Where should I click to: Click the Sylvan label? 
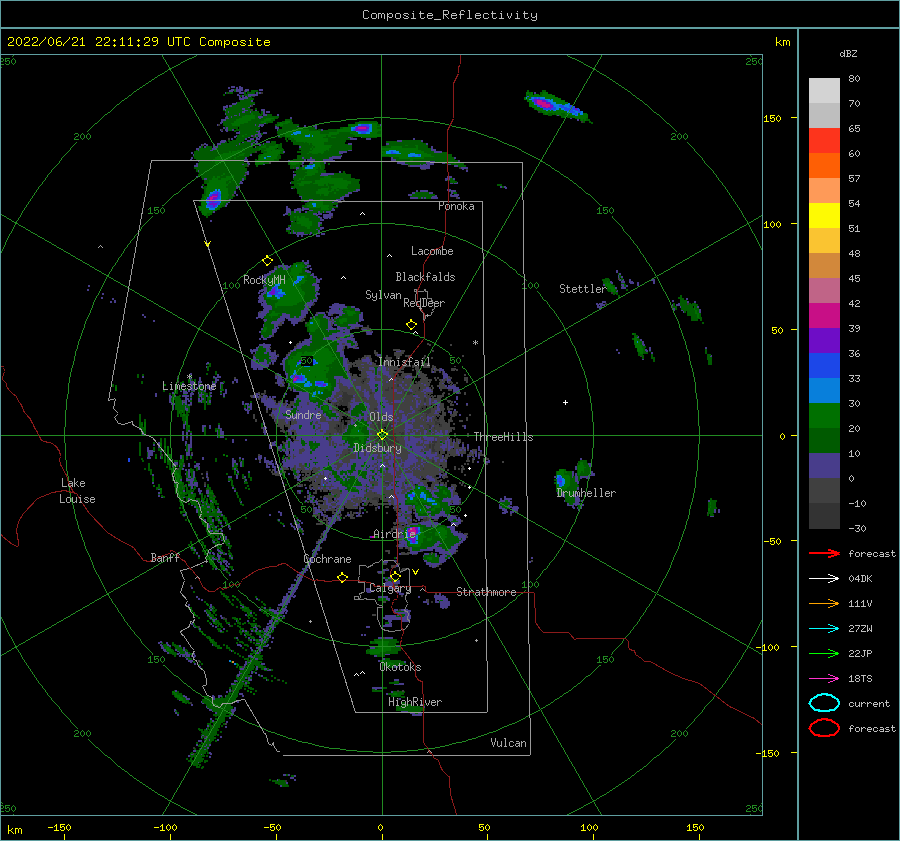[383, 295]
